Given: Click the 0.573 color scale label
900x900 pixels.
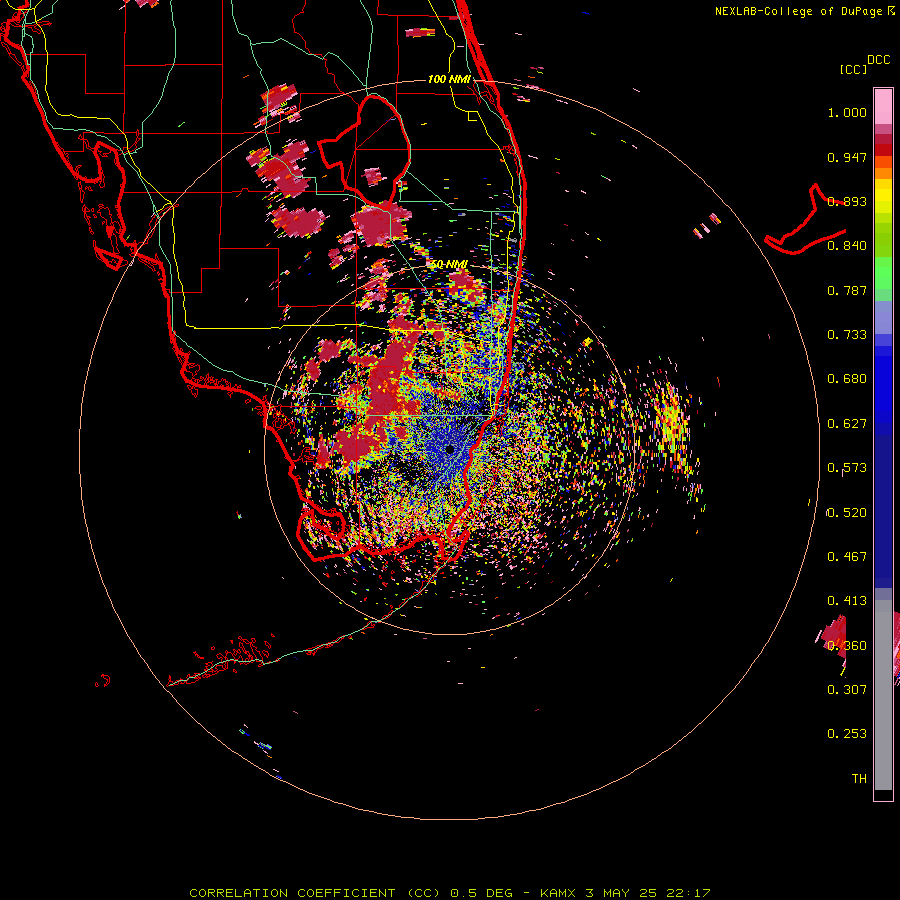Looking at the screenshot, I should (847, 468).
